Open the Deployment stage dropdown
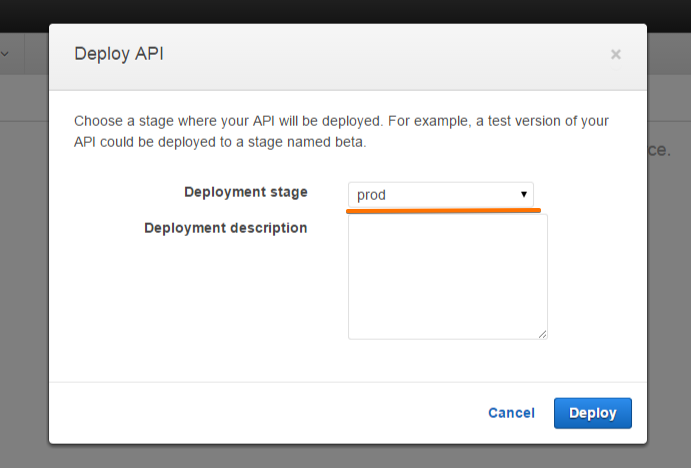The image size is (691, 468). point(440,194)
